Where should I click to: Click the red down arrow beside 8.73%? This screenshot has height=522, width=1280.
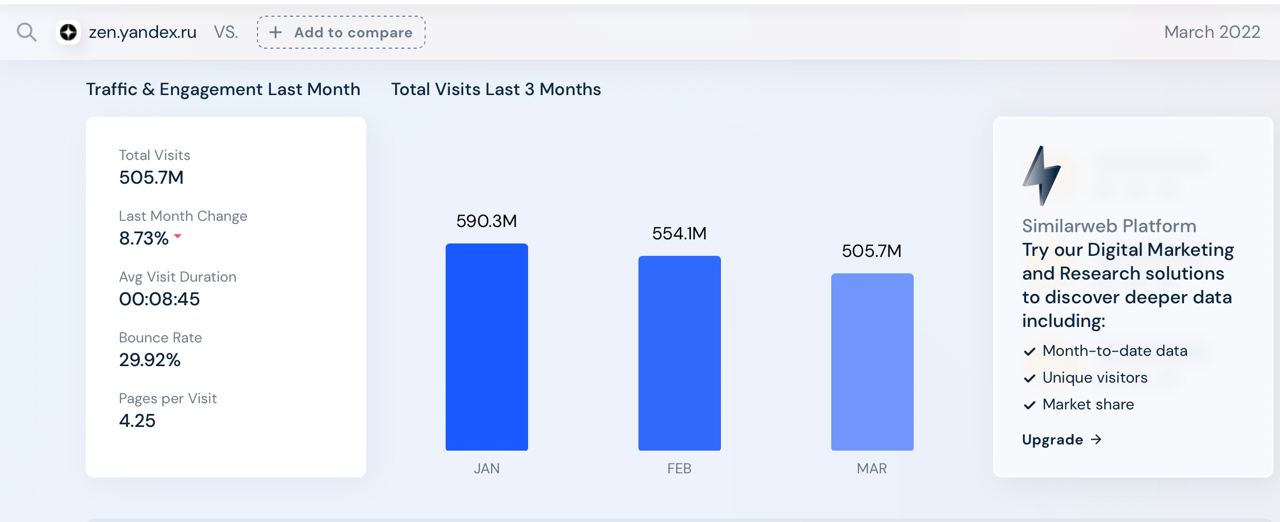point(178,237)
